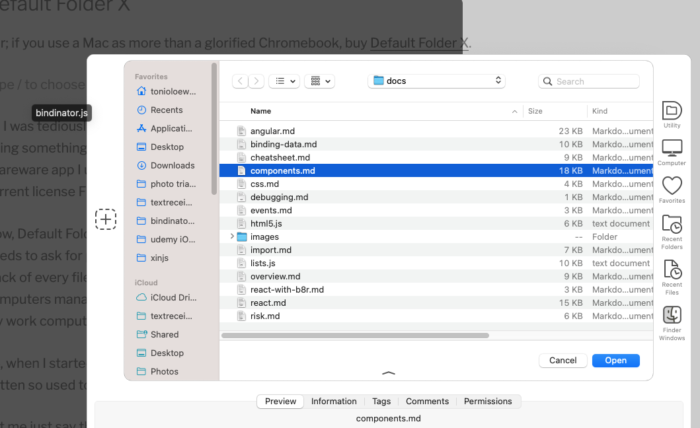Select the binding-data.md file
This screenshot has height=428, width=700.
click(x=436, y=144)
